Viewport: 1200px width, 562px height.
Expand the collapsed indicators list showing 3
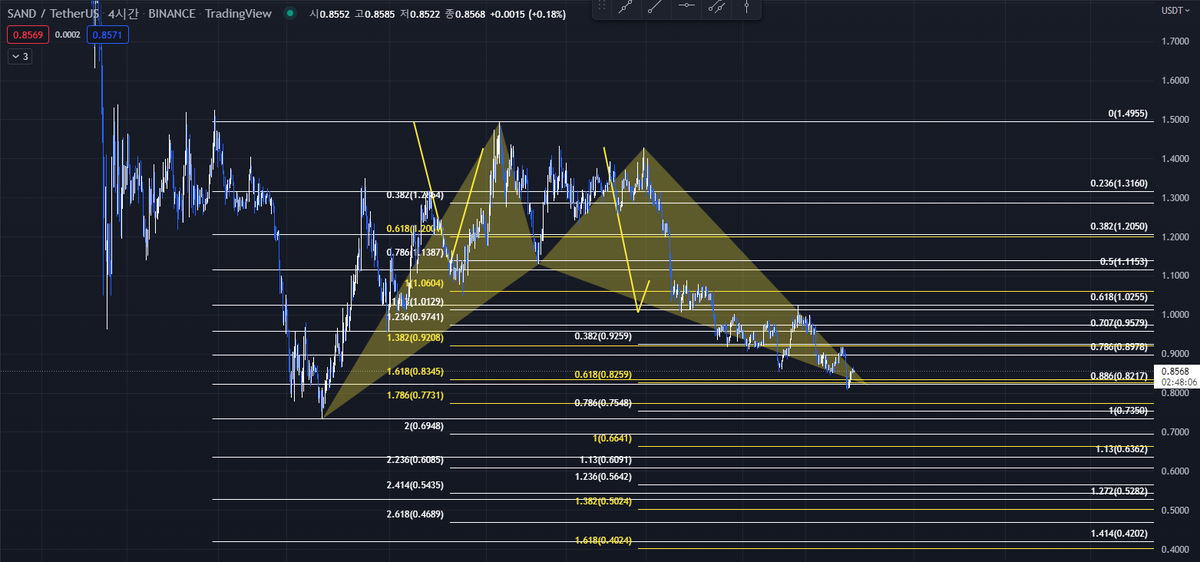tap(19, 57)
